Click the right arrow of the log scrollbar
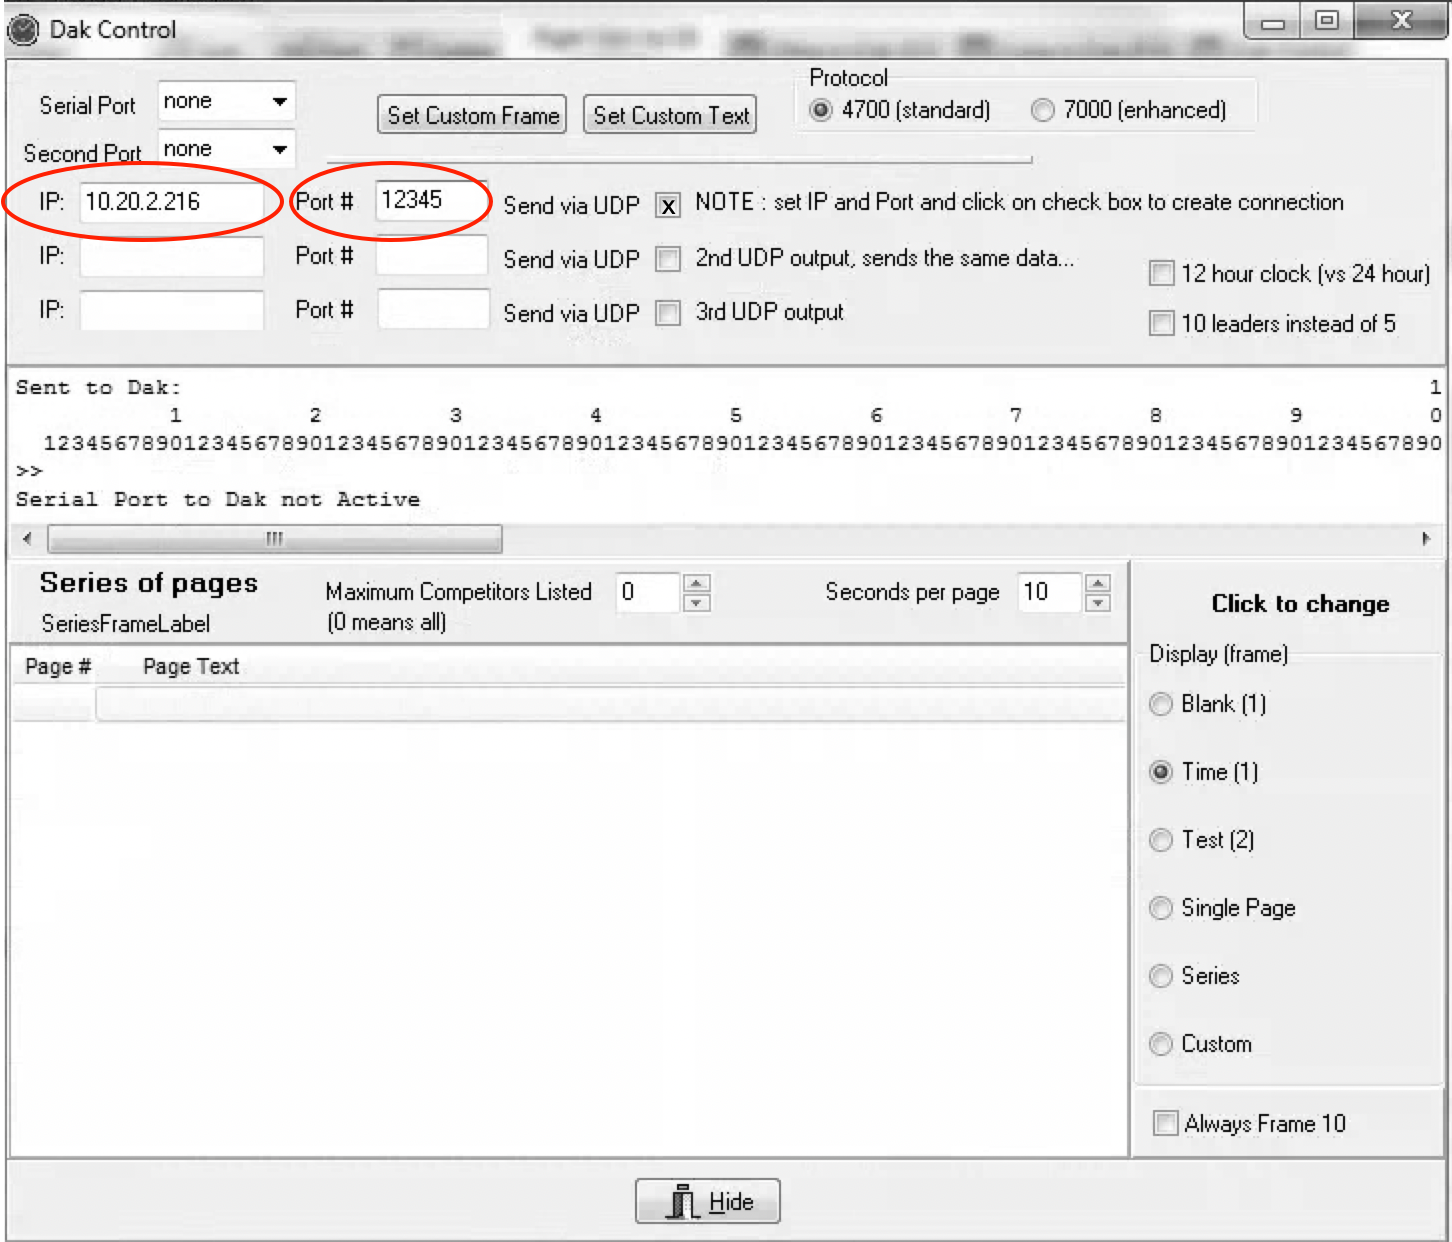Image resolution: width=1452 pixels, height=1242 pixels. 1425,539
